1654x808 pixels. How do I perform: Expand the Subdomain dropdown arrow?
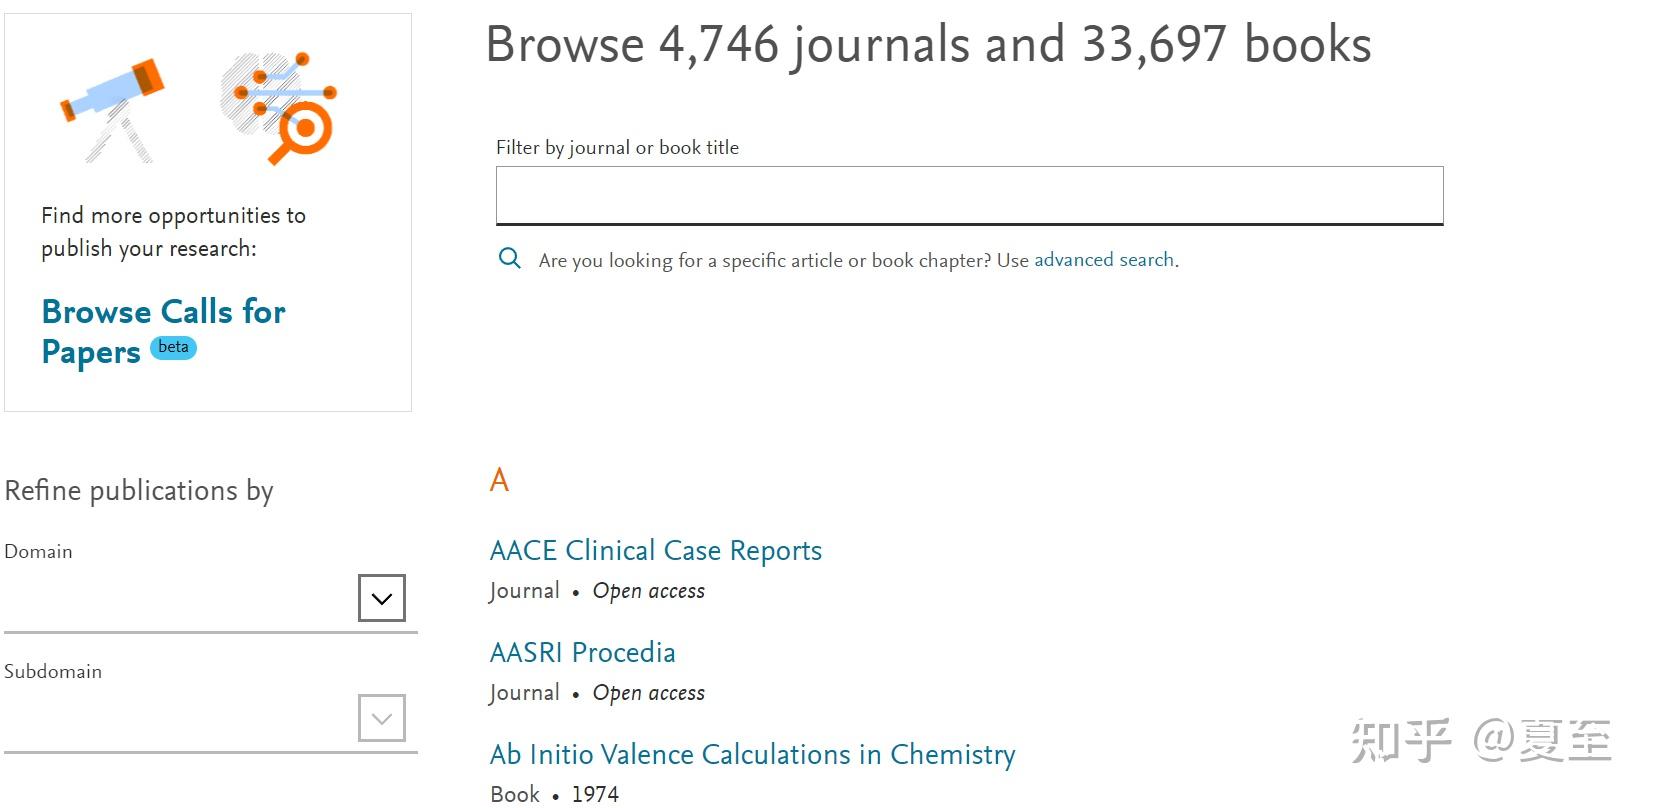coord(381,718)
